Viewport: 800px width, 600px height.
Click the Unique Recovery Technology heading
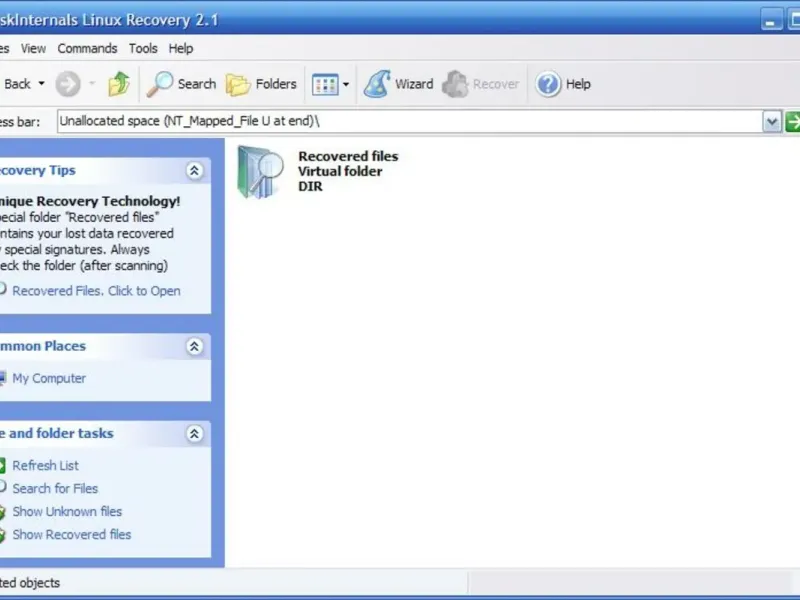(90, 201)
